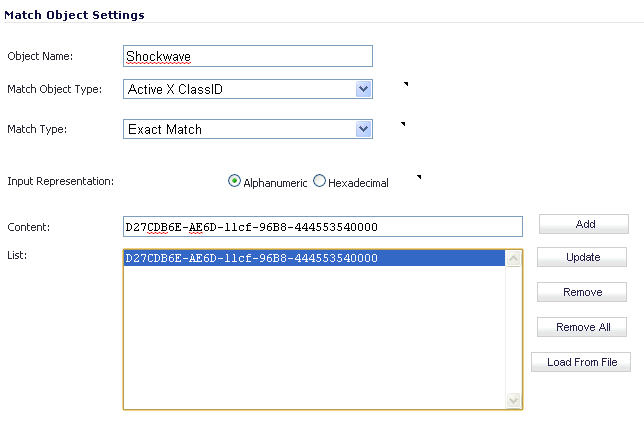The height and width of the screenshot is (430, 644).
Task: Select the Hexadecimal radio button
Action: point(319,181)
